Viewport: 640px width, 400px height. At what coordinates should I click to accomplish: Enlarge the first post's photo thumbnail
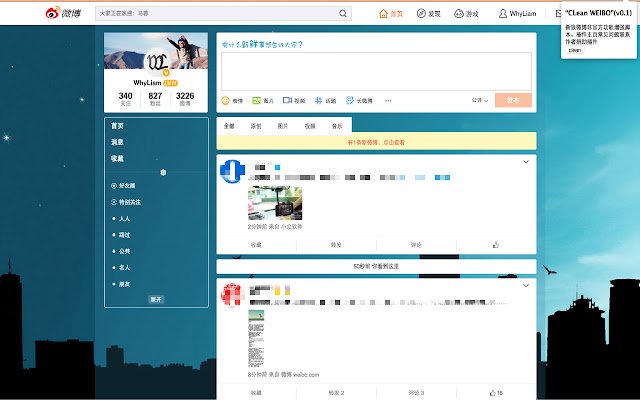(x=275, y=203)
